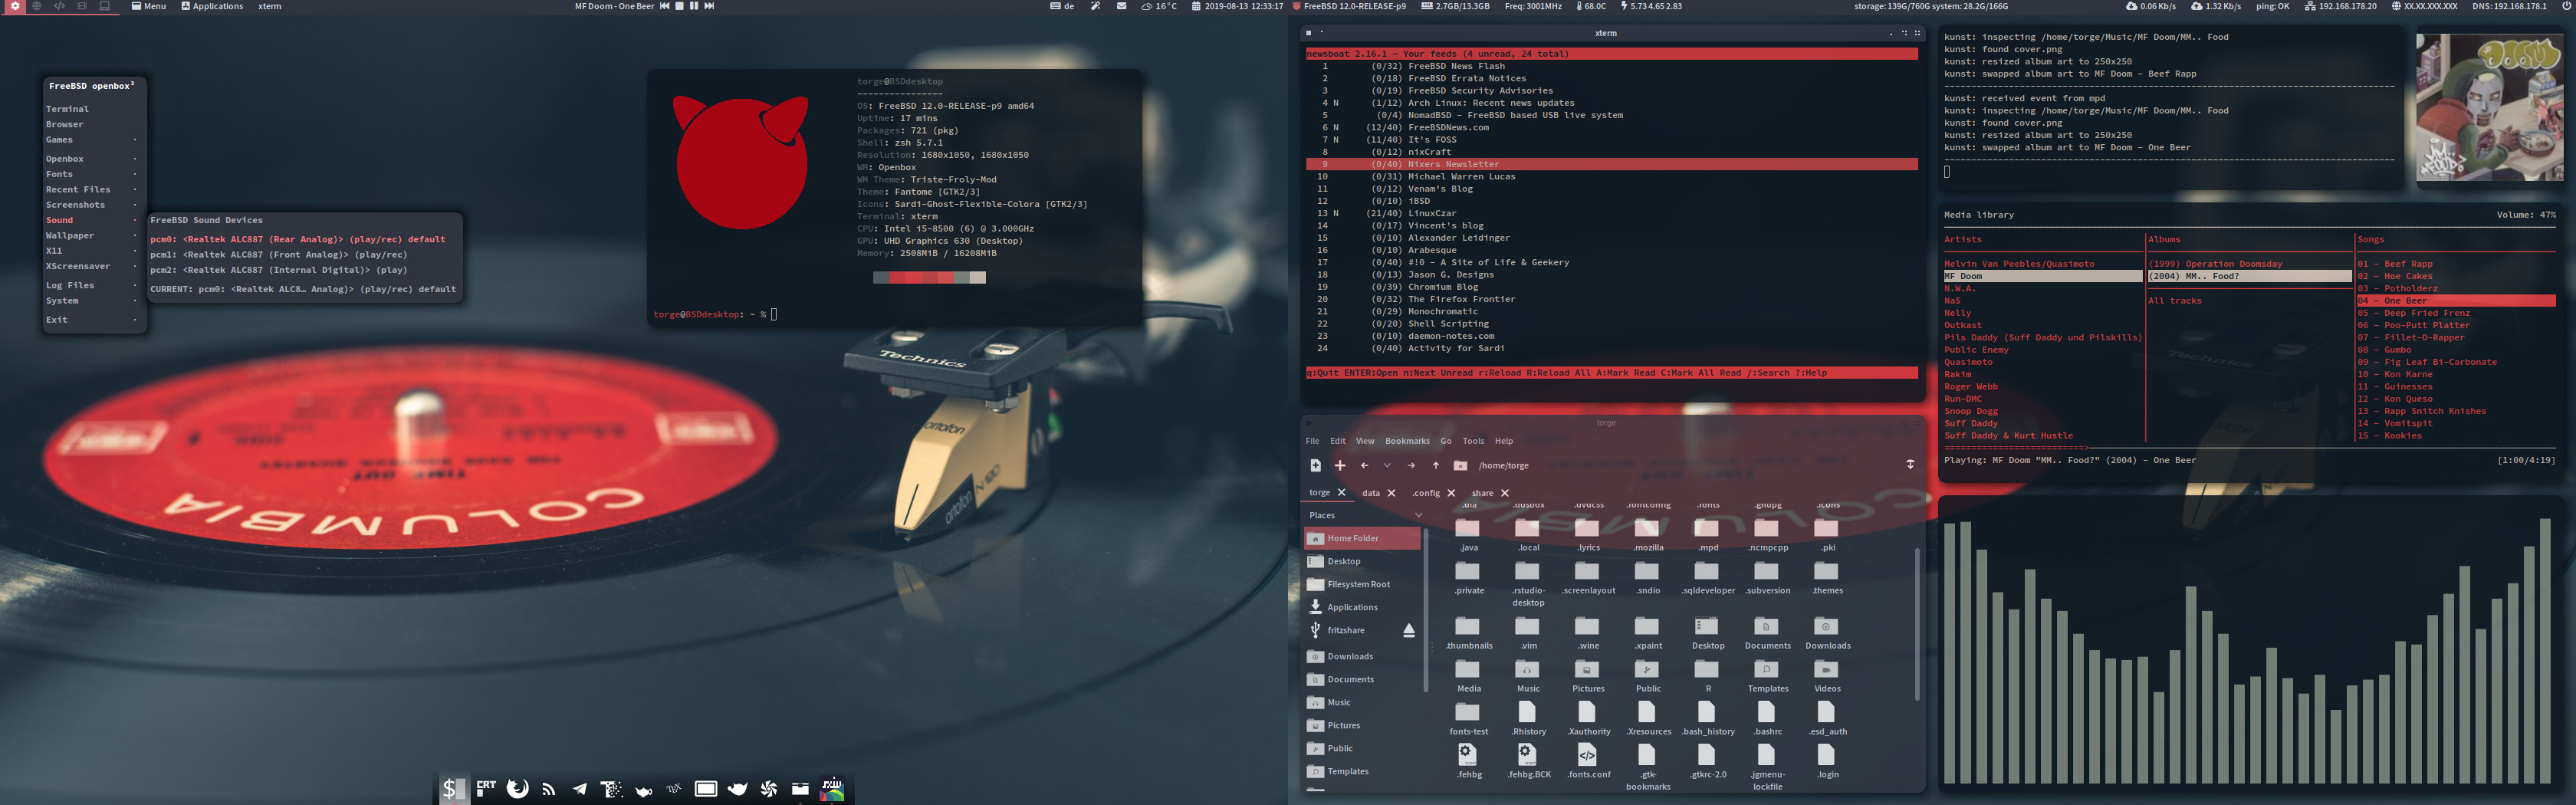Toggle the de keyboard layout indicator

[x=1062, y=6]
